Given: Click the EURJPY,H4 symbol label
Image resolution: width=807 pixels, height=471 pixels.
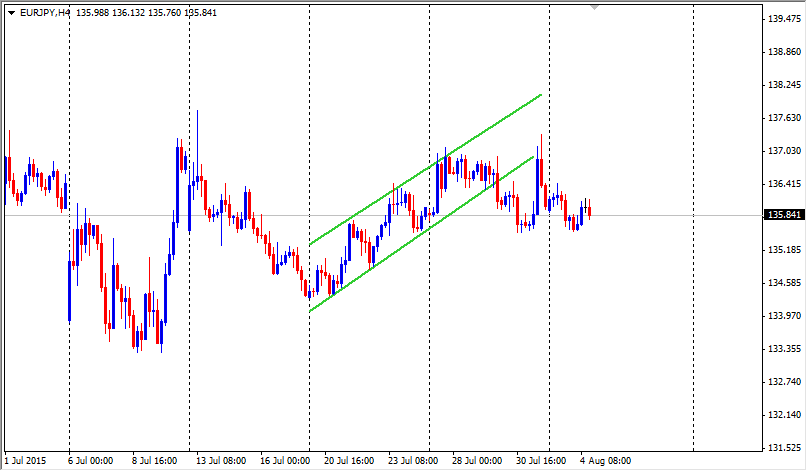Looking at the screenshot, I should coord(44,13).
